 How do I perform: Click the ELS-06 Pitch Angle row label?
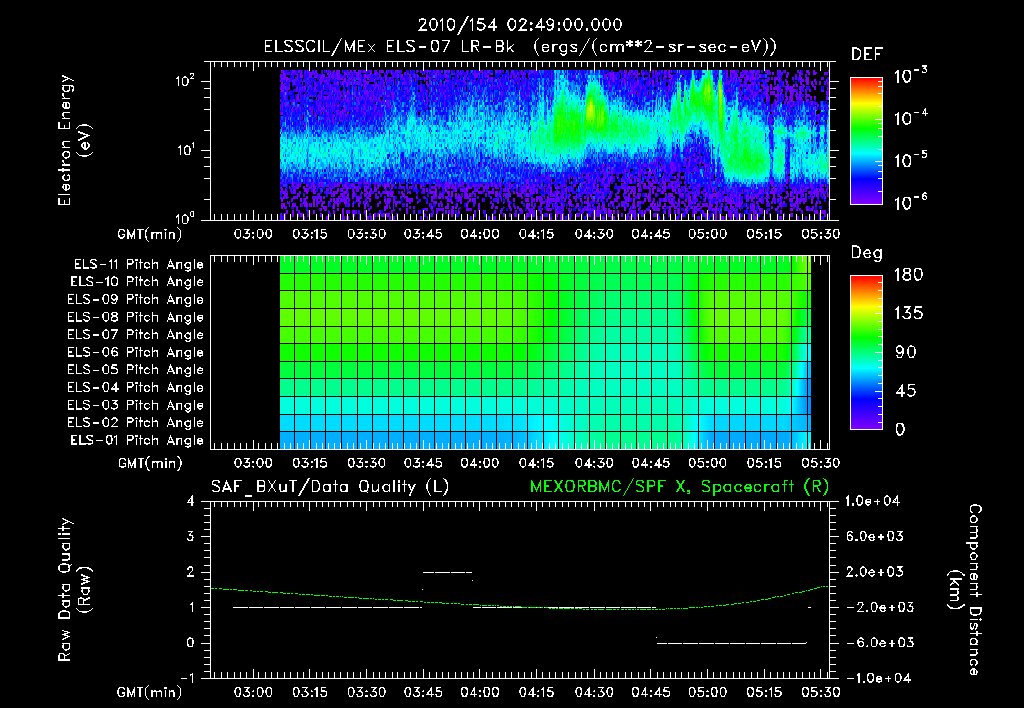[136, 352]
